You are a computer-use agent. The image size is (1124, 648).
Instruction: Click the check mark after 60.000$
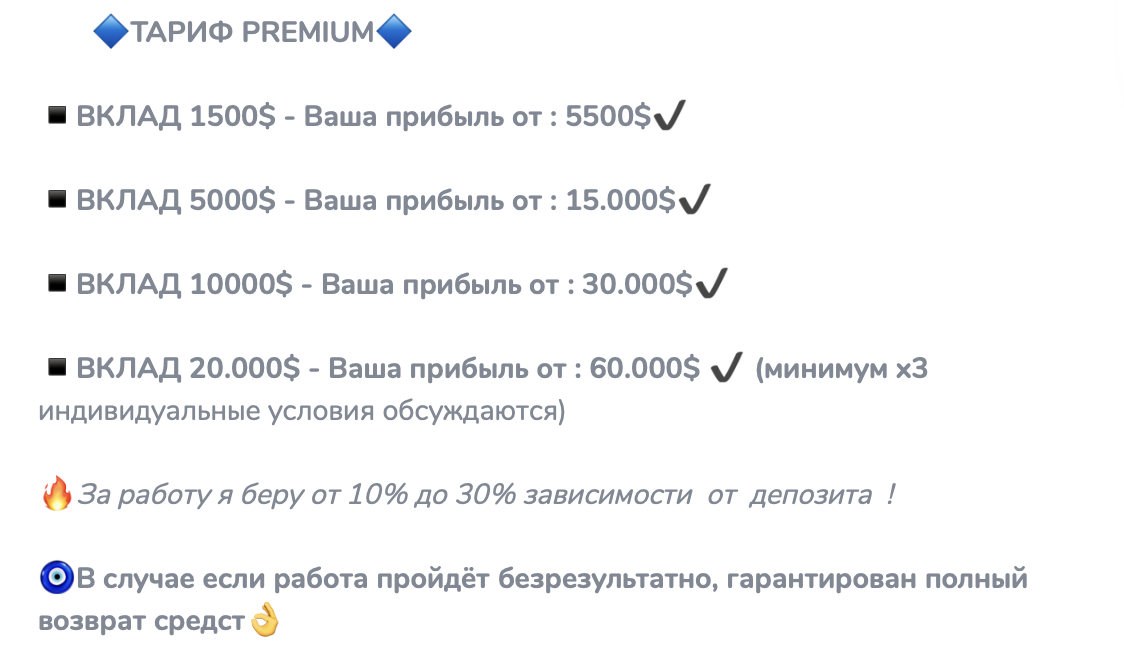pyautogui.click(x=725, y=369)
